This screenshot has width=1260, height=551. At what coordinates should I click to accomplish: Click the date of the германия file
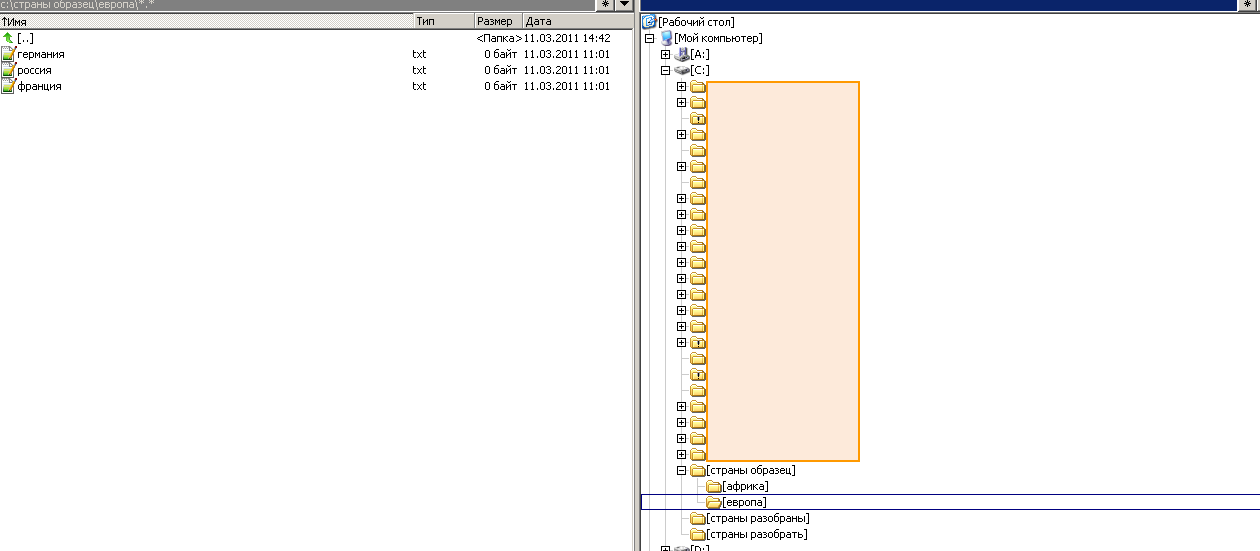point(567,54)
